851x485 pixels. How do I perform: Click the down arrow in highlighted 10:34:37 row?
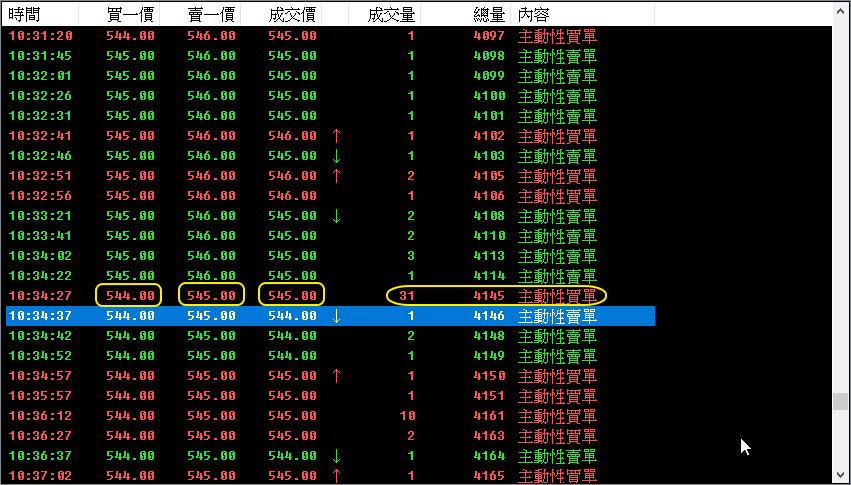click(x=336, y=316)
